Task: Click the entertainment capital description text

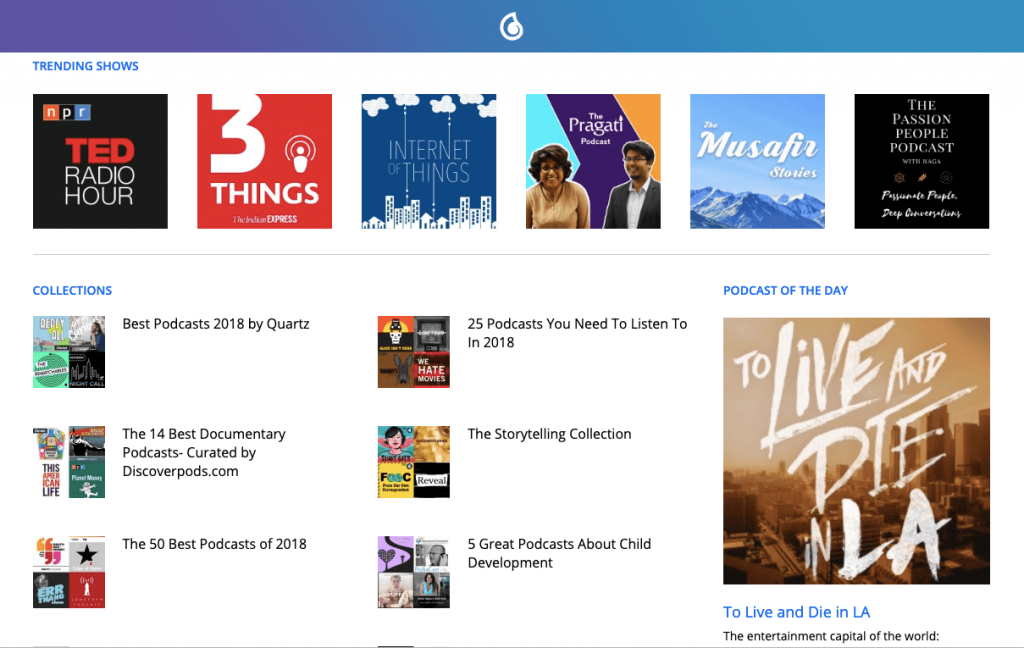Action: pyautogui.click(x=831, y=636)
